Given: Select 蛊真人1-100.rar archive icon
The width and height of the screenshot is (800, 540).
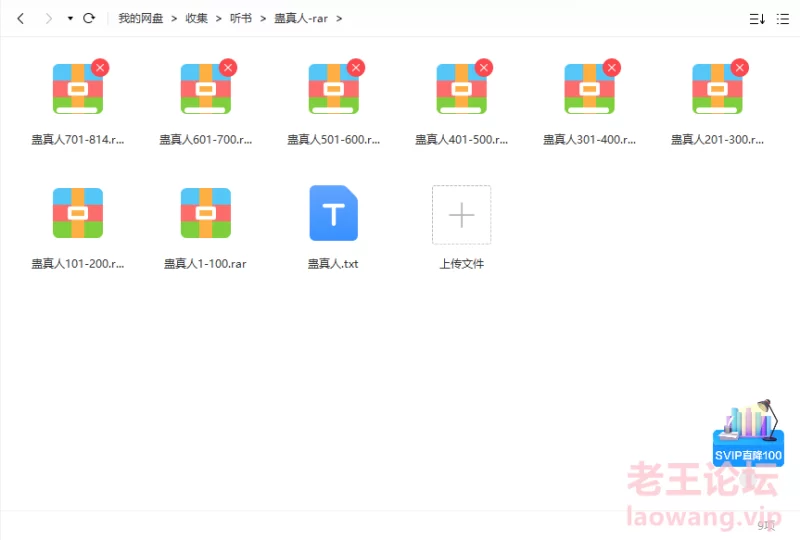Looking at the screenshot, I should [x=206, y=213].
